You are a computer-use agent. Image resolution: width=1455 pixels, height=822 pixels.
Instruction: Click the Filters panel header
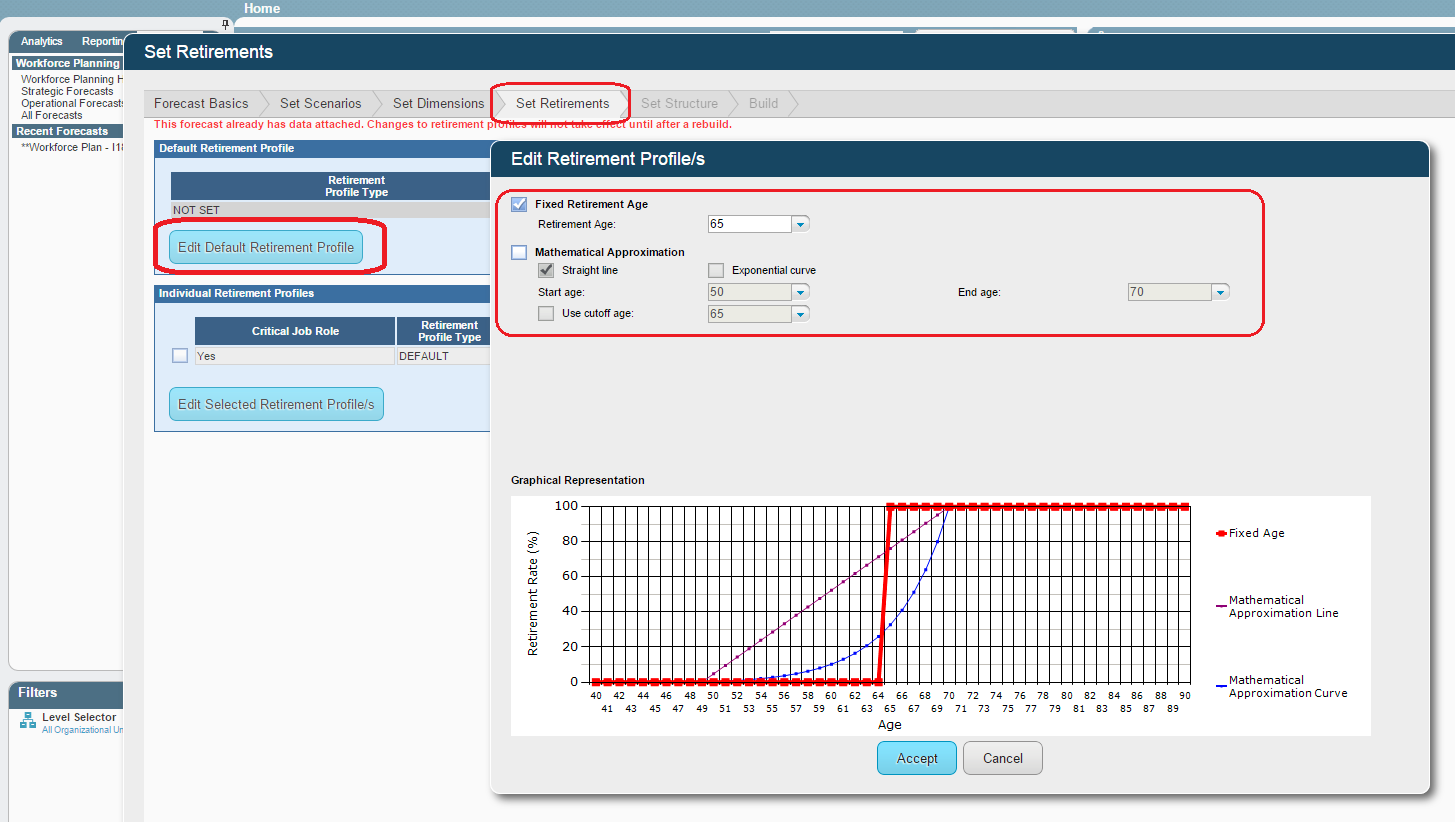66,693
